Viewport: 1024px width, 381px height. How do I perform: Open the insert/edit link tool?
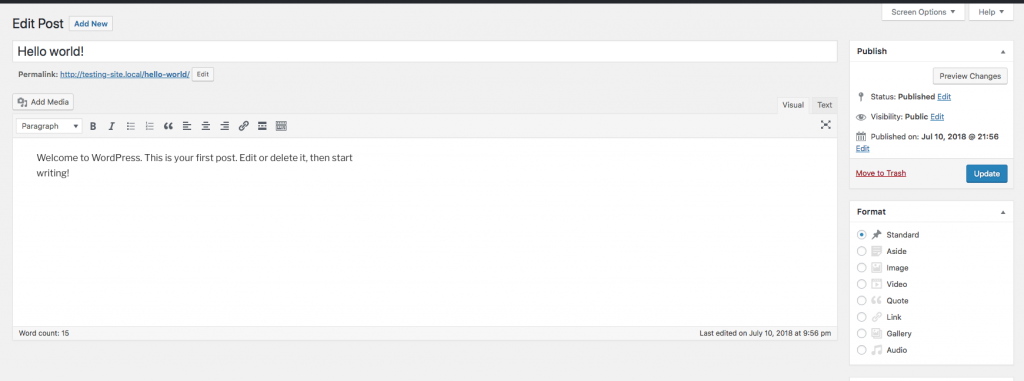click(x=244, y=126)
